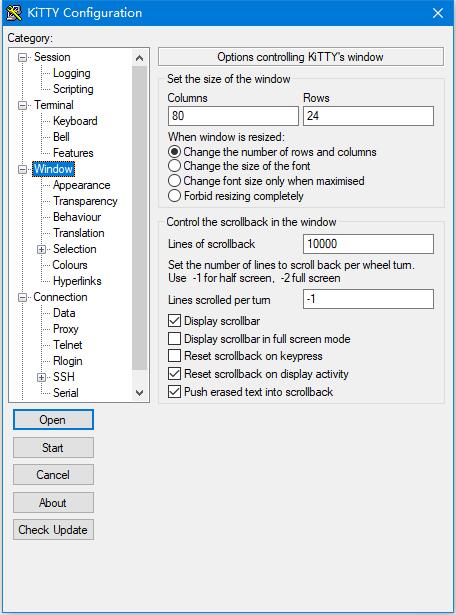
Task: Select the Terminal category
Action: pos(54,105)
